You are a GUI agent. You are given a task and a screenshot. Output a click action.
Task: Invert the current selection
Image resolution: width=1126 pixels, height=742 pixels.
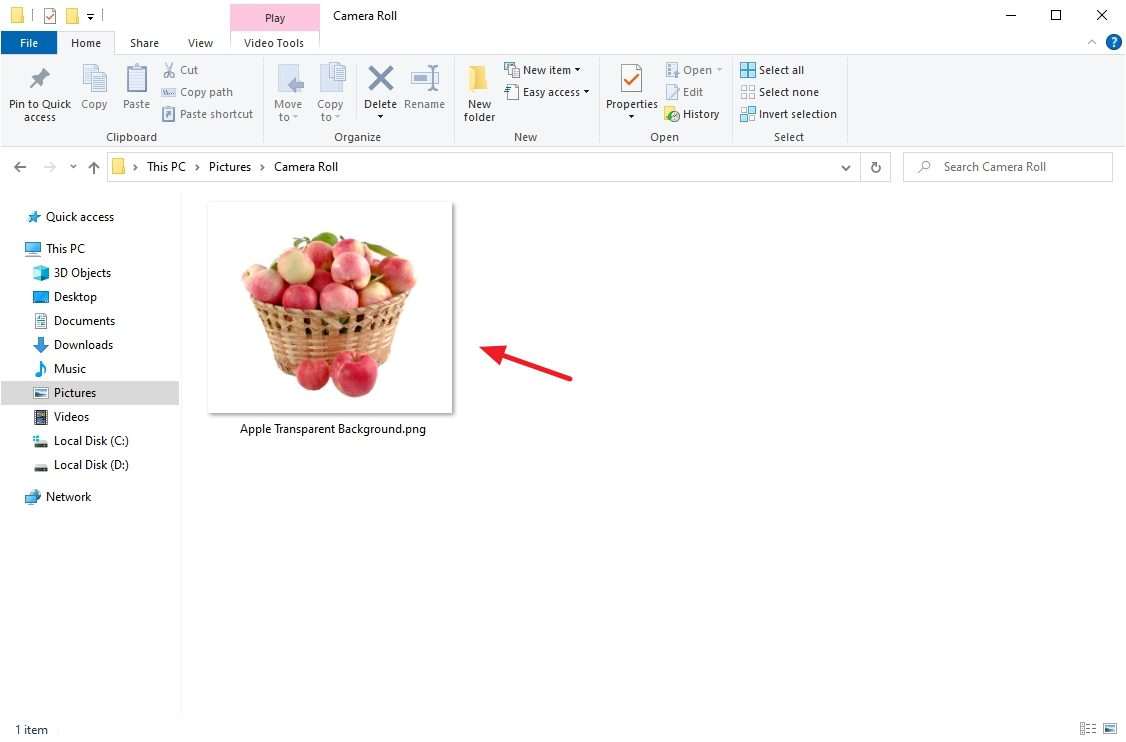[x=788, y=114]
